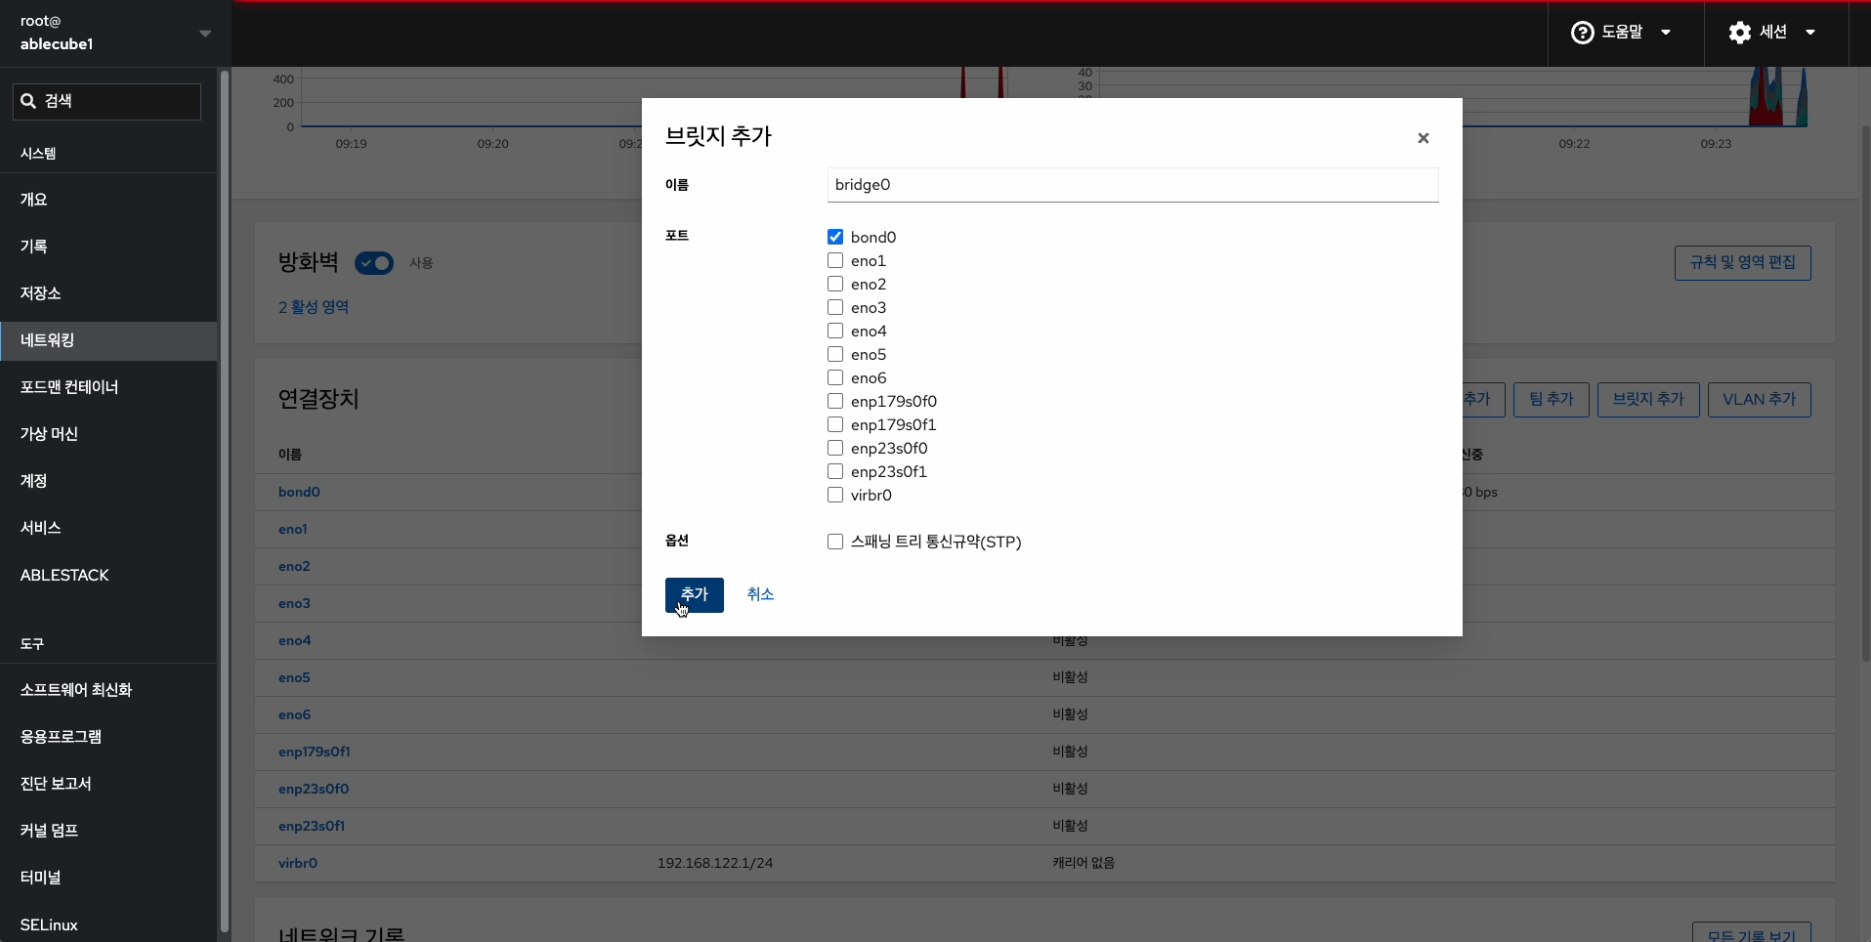1871x942 pixels.
Task: Toggle the firewall switch off
Action: [374, 263]
